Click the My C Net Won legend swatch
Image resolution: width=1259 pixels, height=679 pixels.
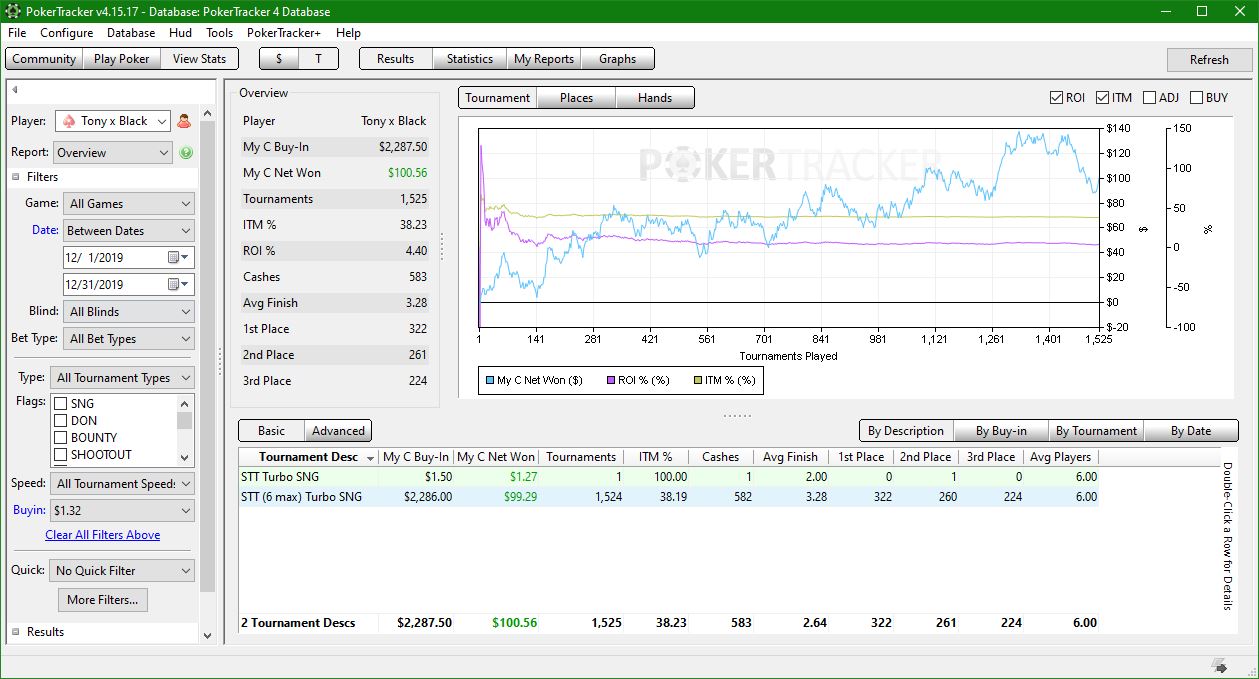point(489,380)
